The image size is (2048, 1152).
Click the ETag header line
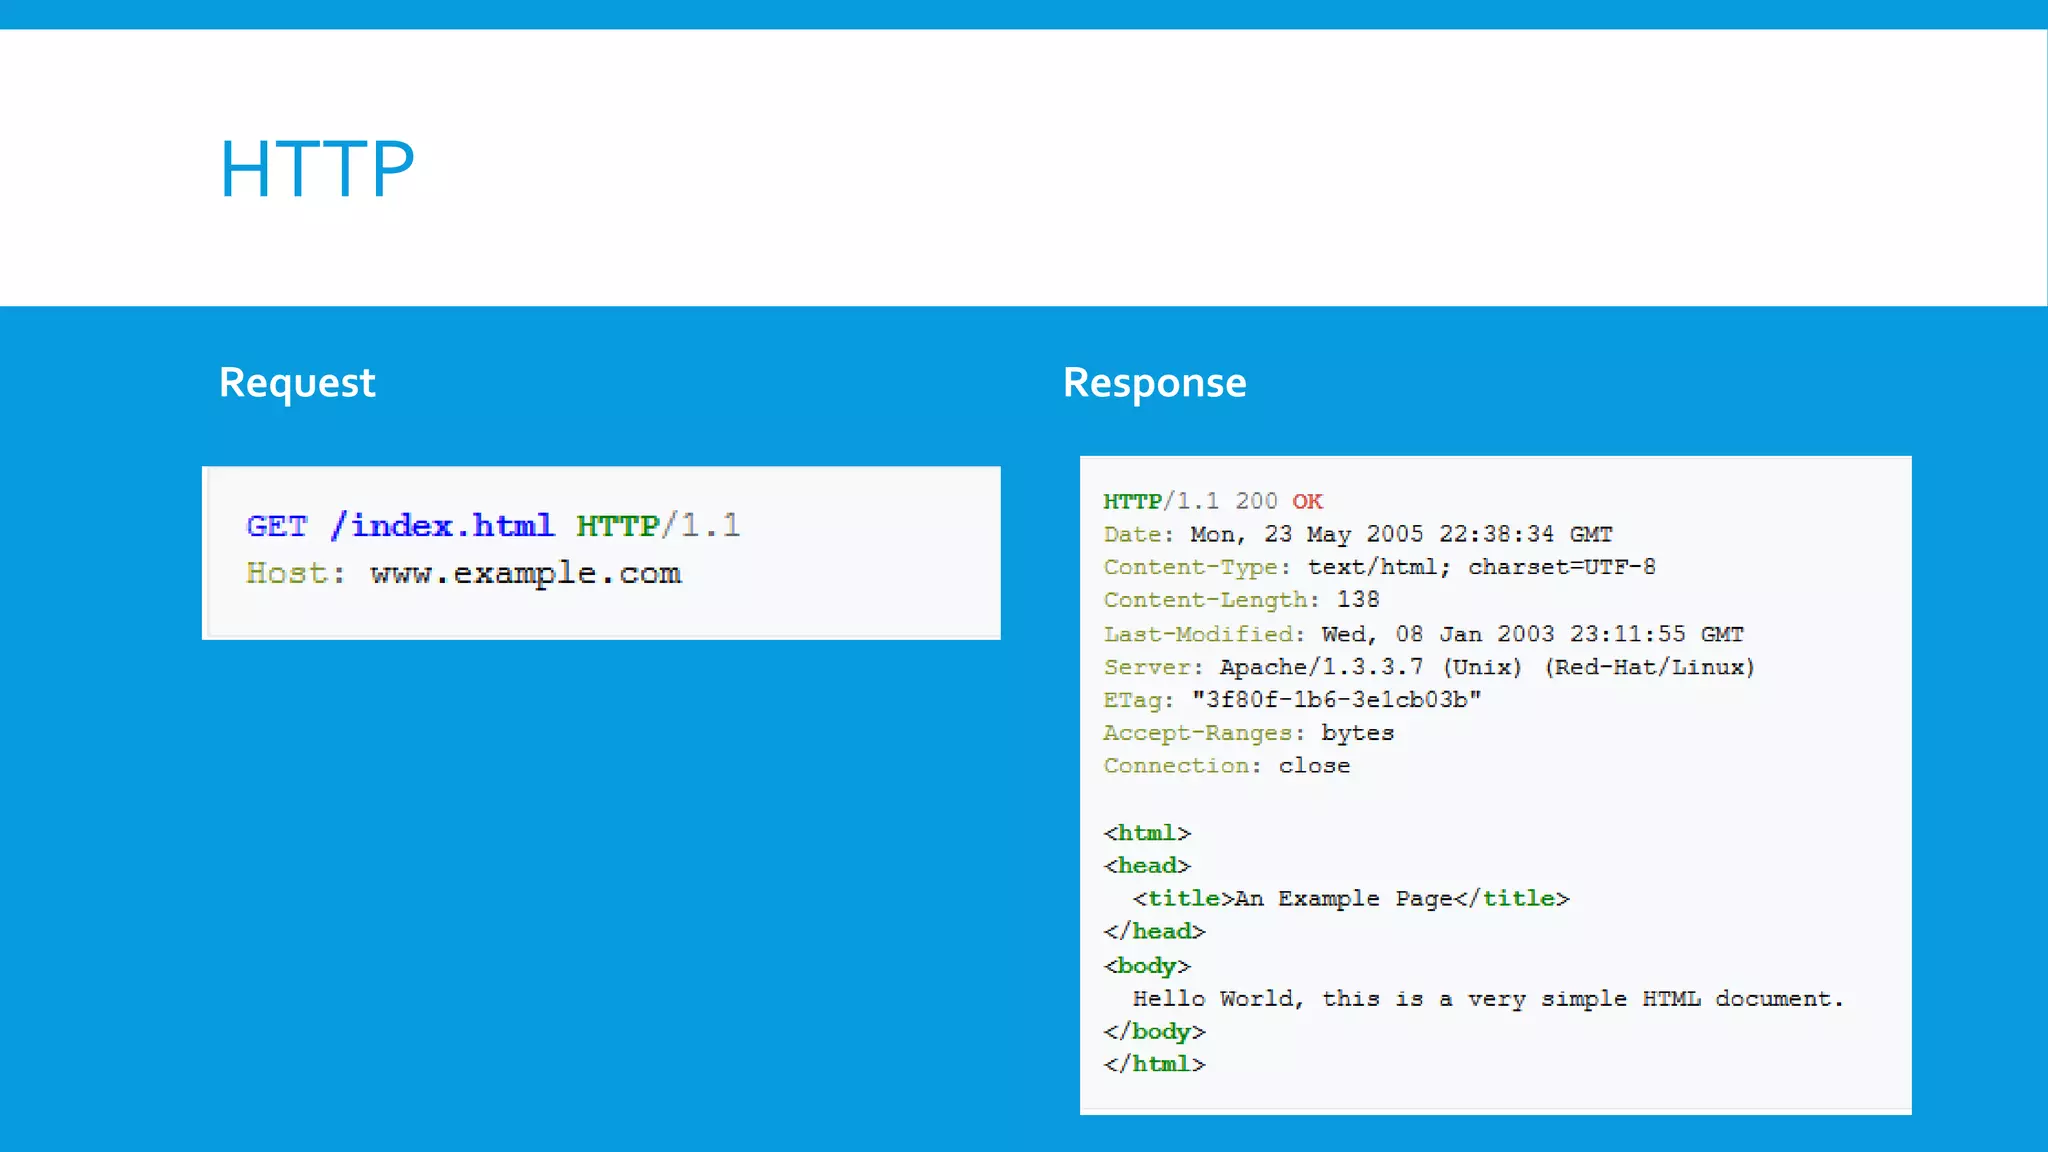tap(1292, 700)
